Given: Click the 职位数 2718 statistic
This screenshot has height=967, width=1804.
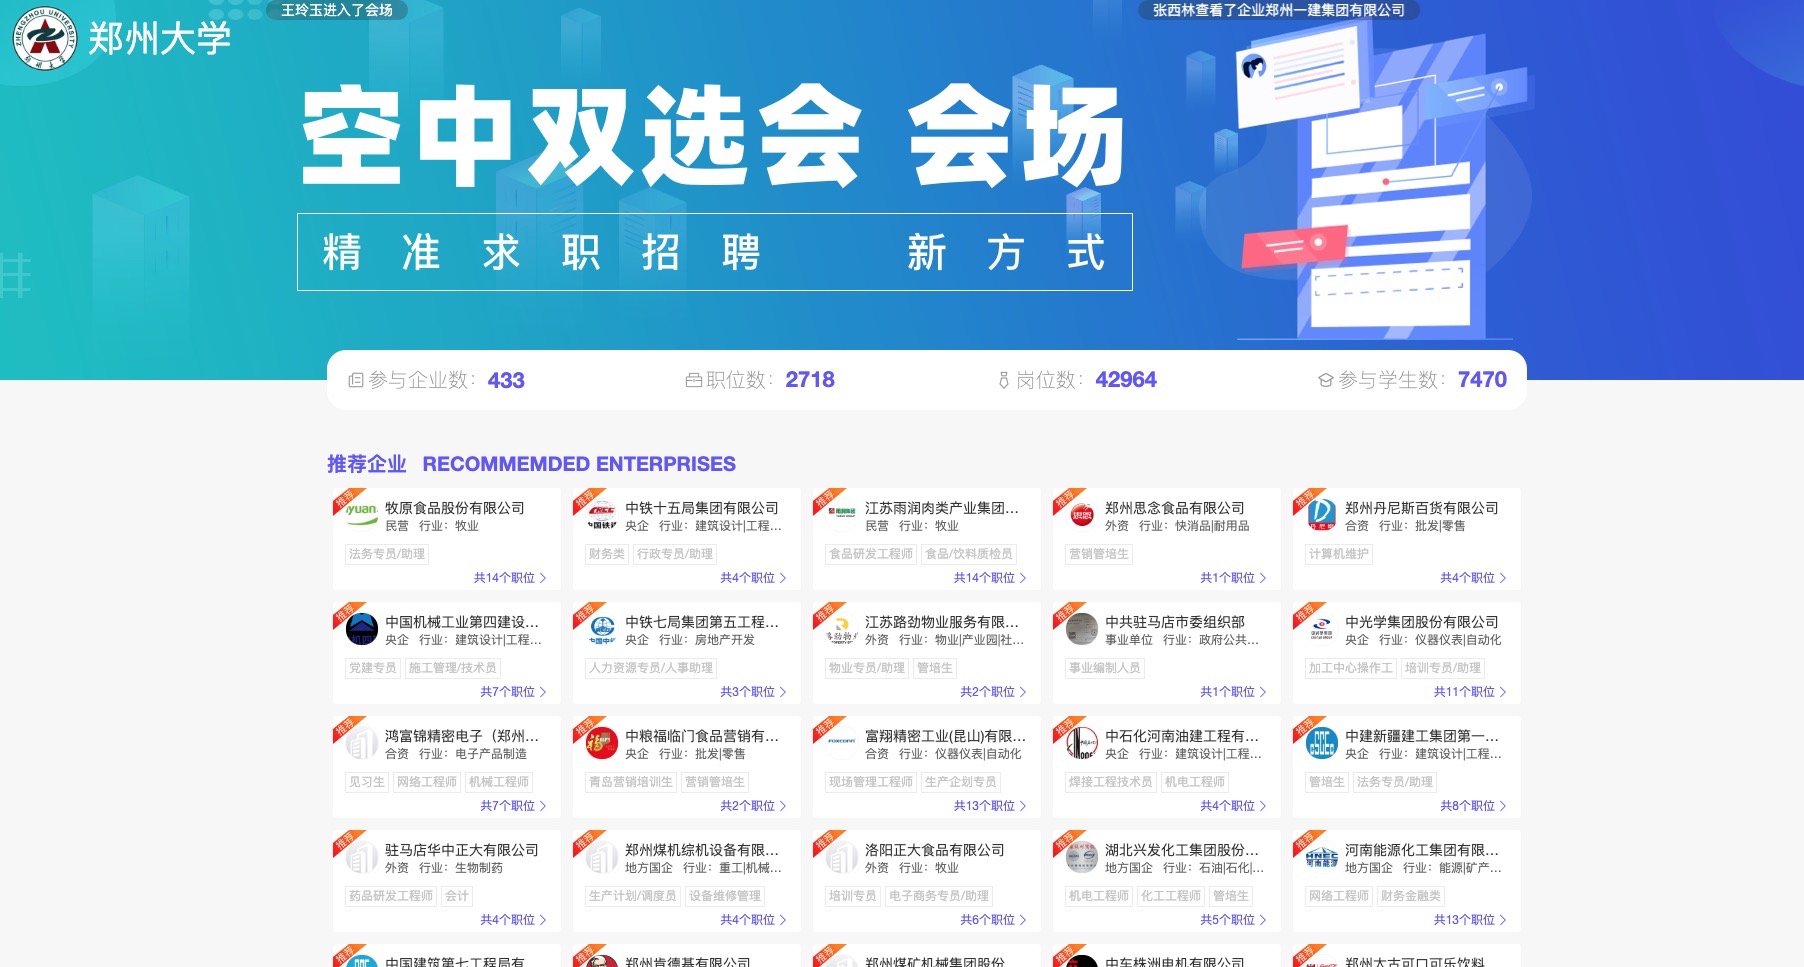Looking at the screenshot, I should [760, 380].
